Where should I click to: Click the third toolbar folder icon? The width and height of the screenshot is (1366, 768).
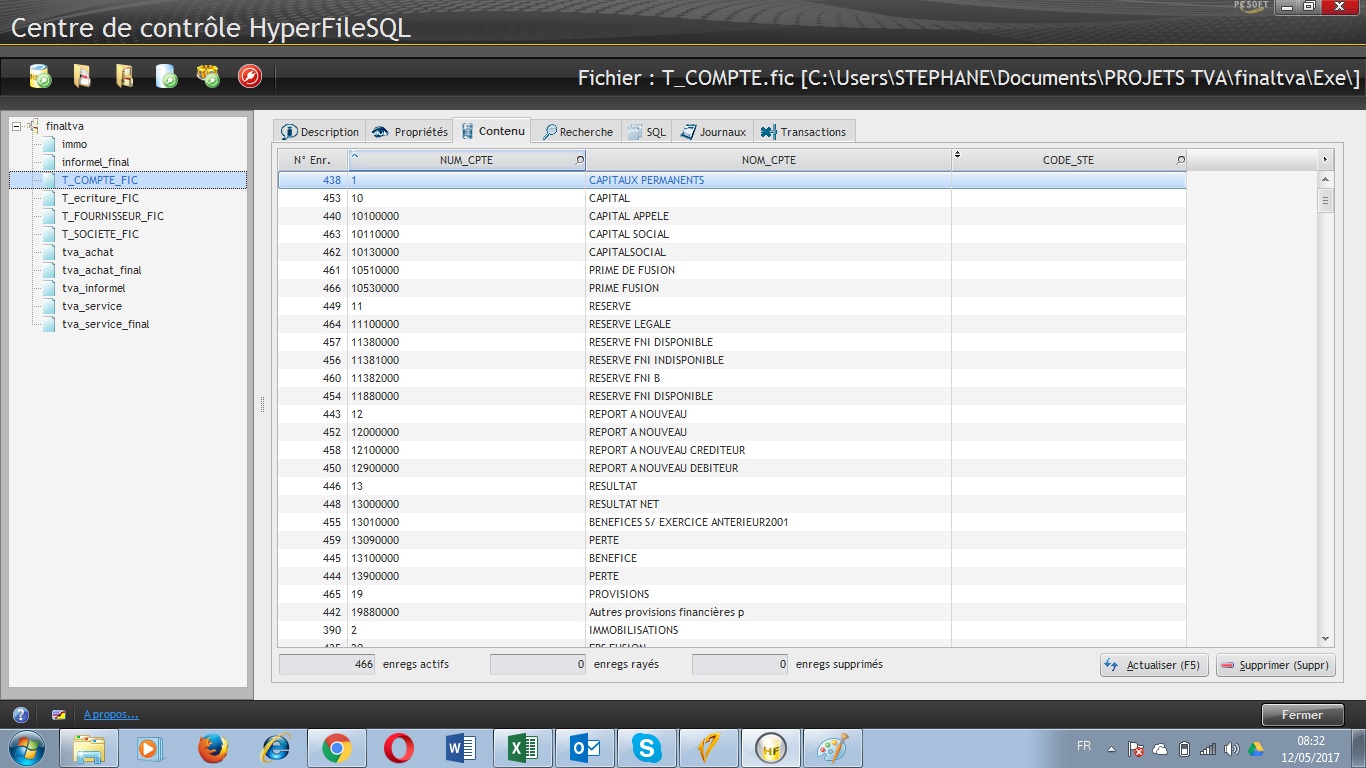[x=124, y=76]
